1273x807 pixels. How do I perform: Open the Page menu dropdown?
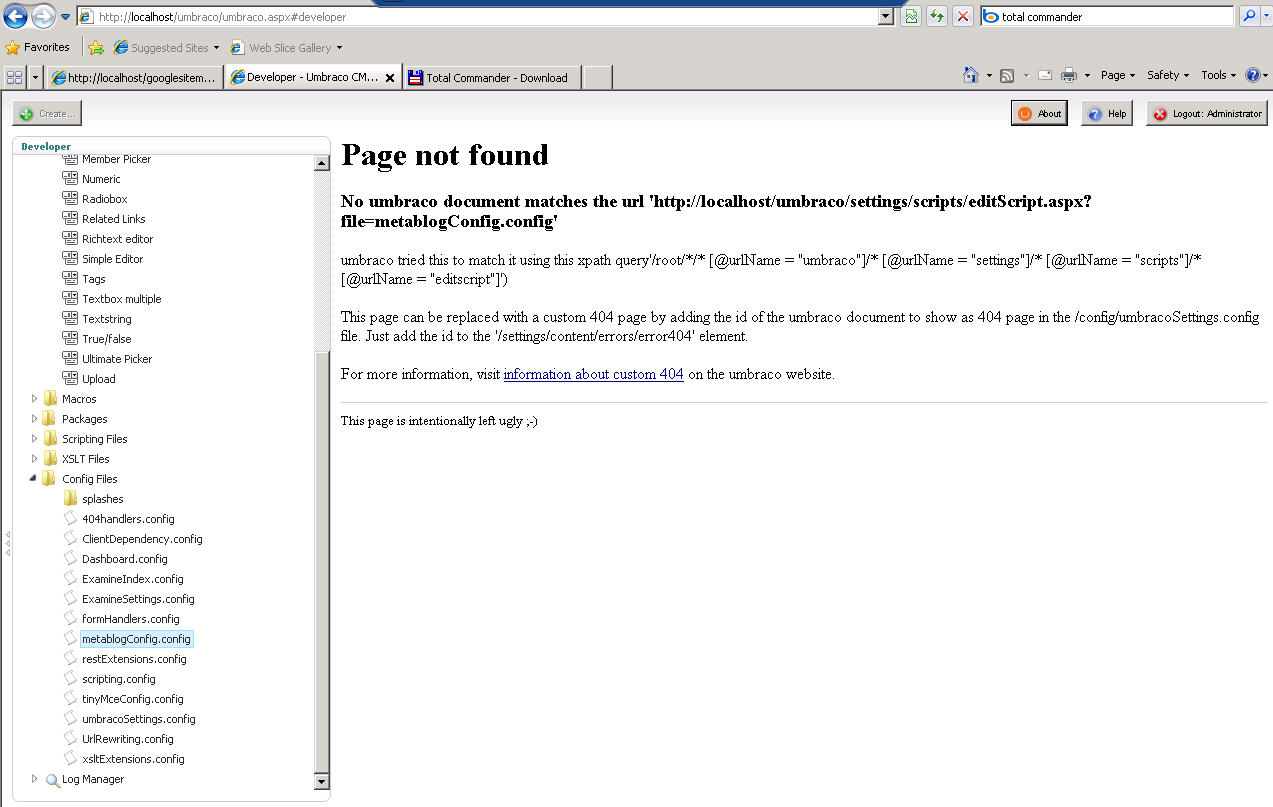click(x=1118, y=75)
